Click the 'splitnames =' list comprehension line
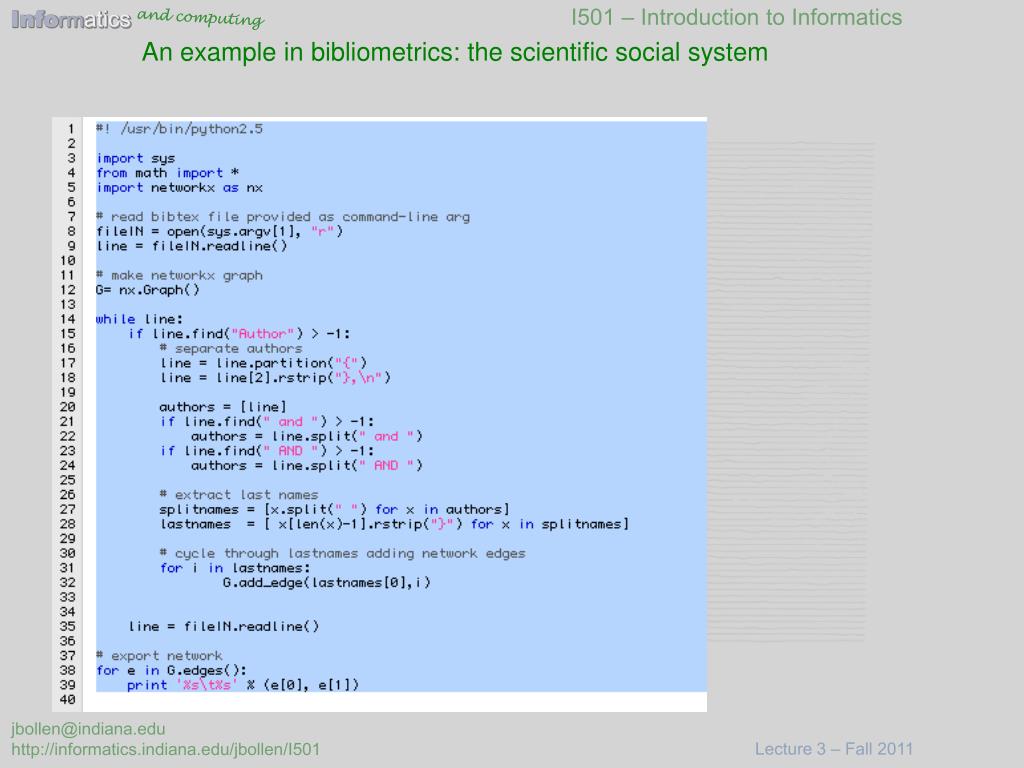The image size is (1024, 768). (334, 509)
